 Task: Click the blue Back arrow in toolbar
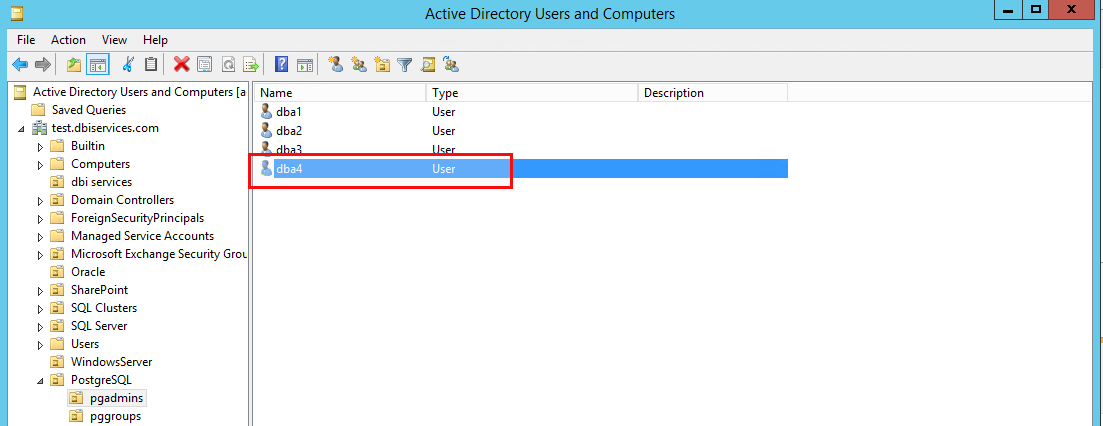[20, 65]
